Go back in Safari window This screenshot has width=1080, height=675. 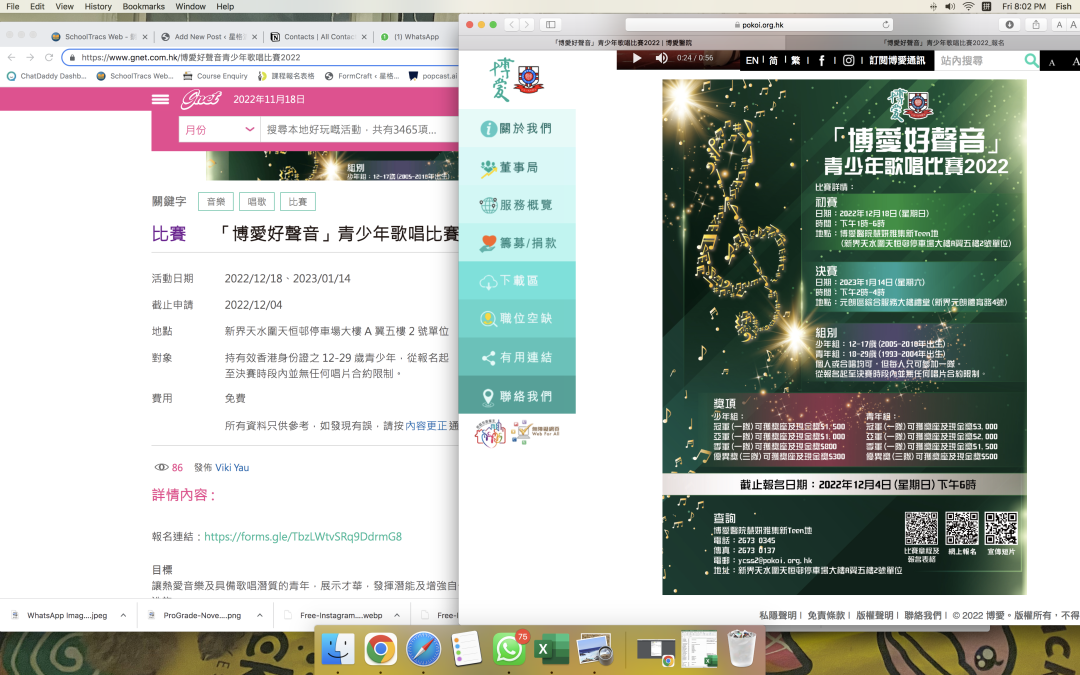tap(512, 25)
